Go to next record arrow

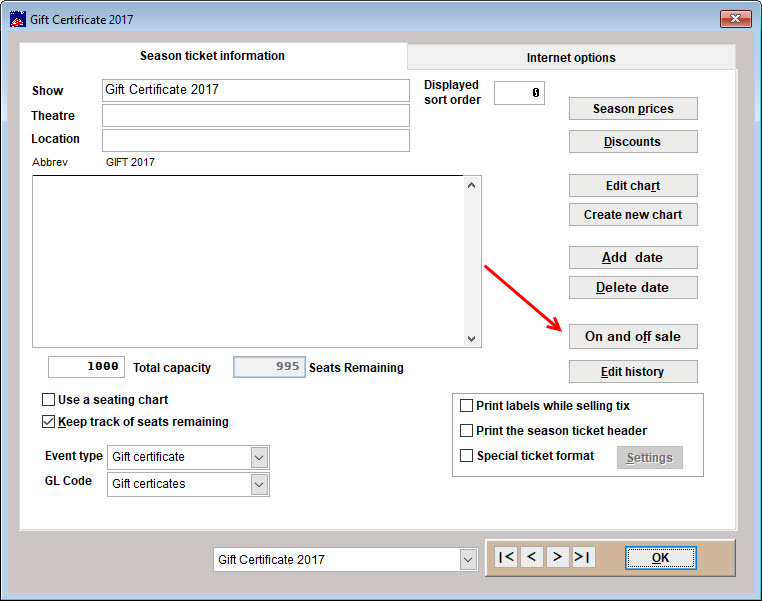pos(557,557)
